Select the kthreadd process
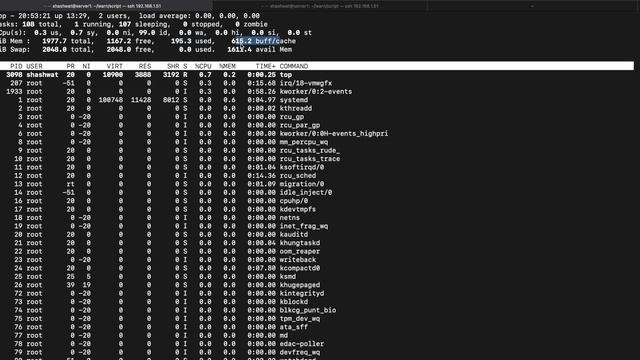 coord(296,109)
